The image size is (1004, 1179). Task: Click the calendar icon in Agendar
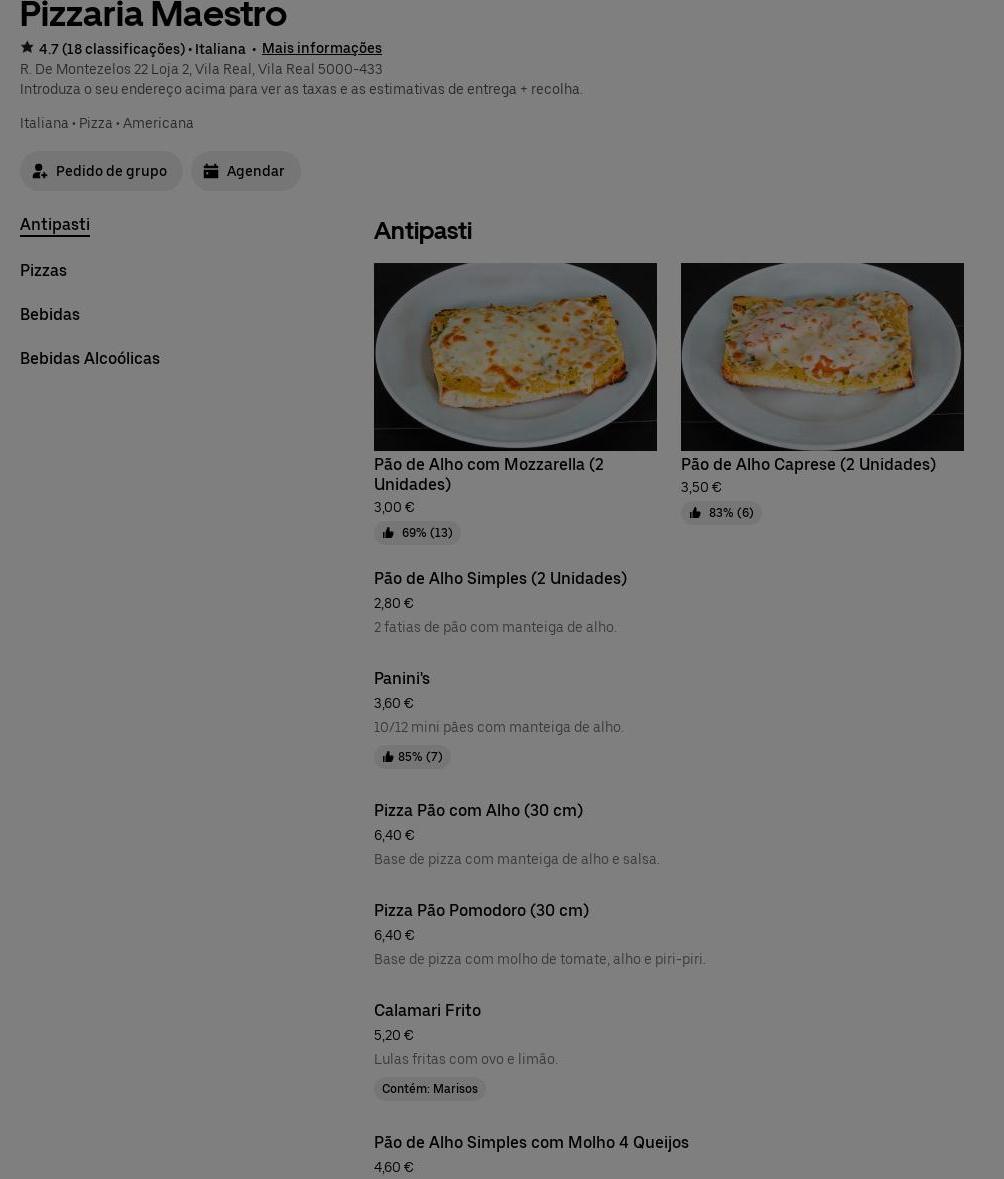click(211, 171)
